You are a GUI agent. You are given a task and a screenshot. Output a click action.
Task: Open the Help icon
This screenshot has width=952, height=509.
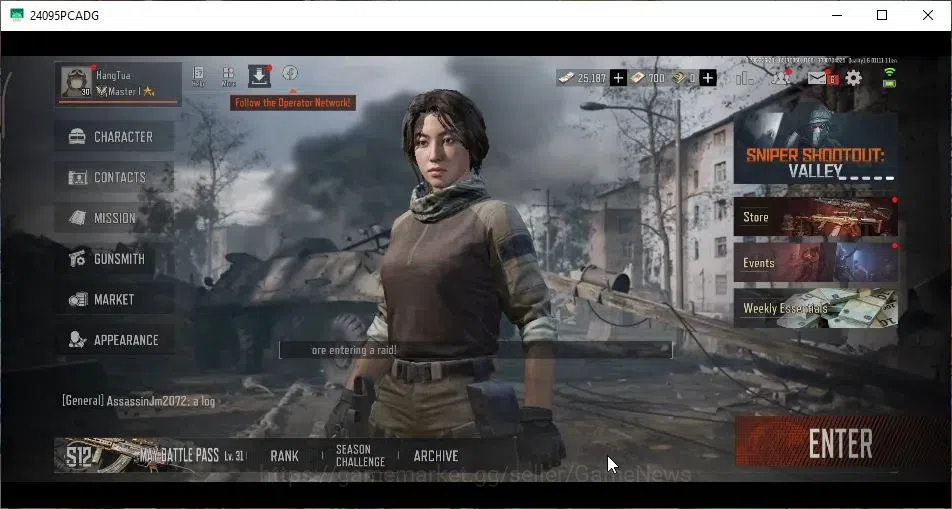(x=198, y=77)
